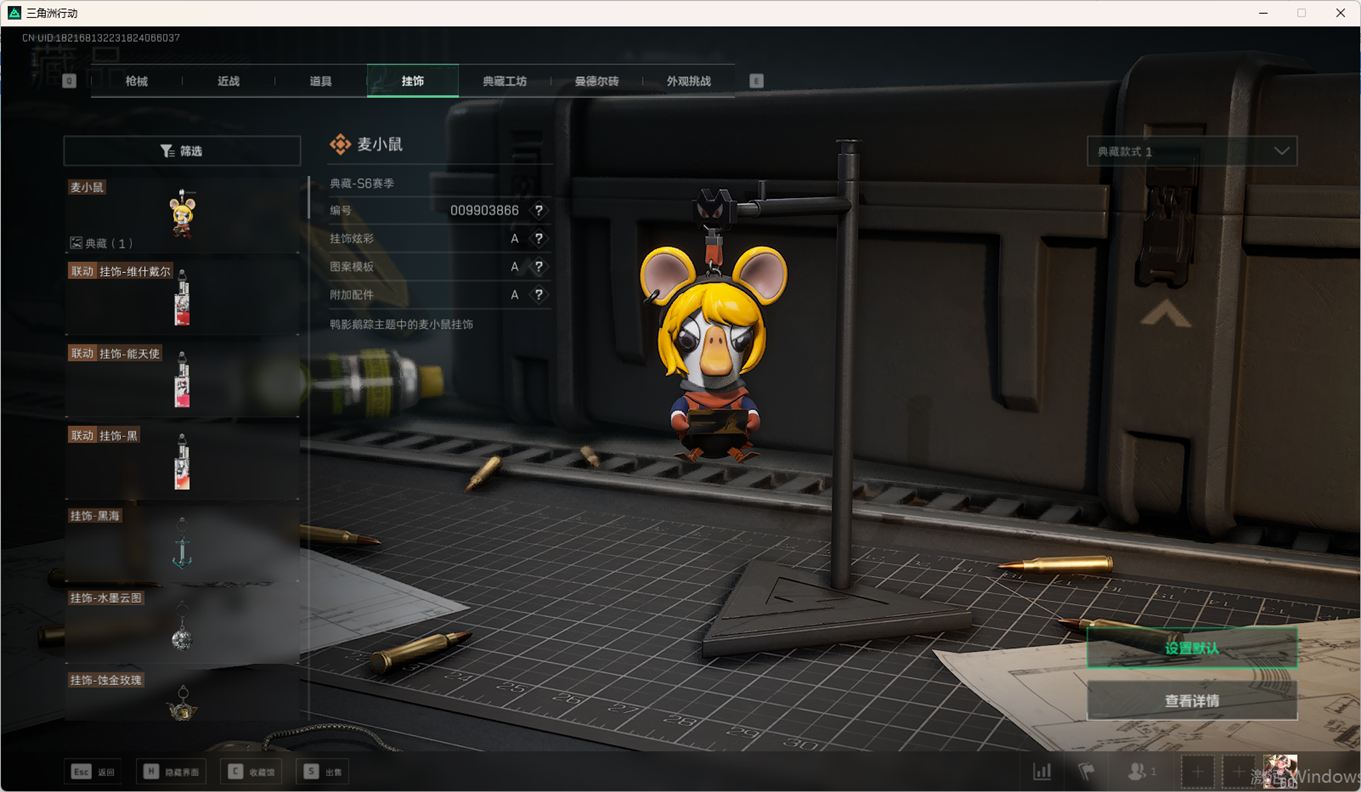Screen dimensions: 1361x792
Task: Select the 联动 挂饰-黑 charm item
Action: [182, 462]
